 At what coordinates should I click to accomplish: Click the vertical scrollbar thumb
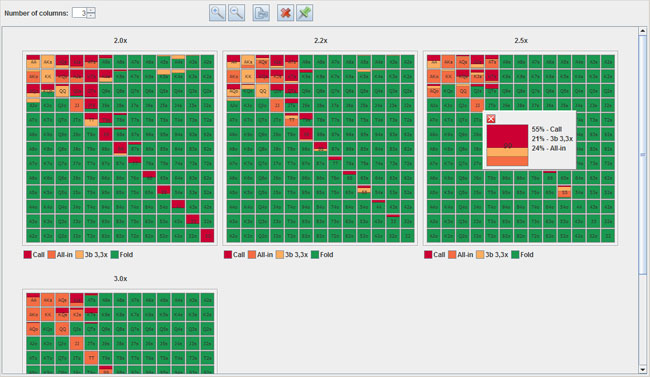pyautogui.click(x=643, y=155)
